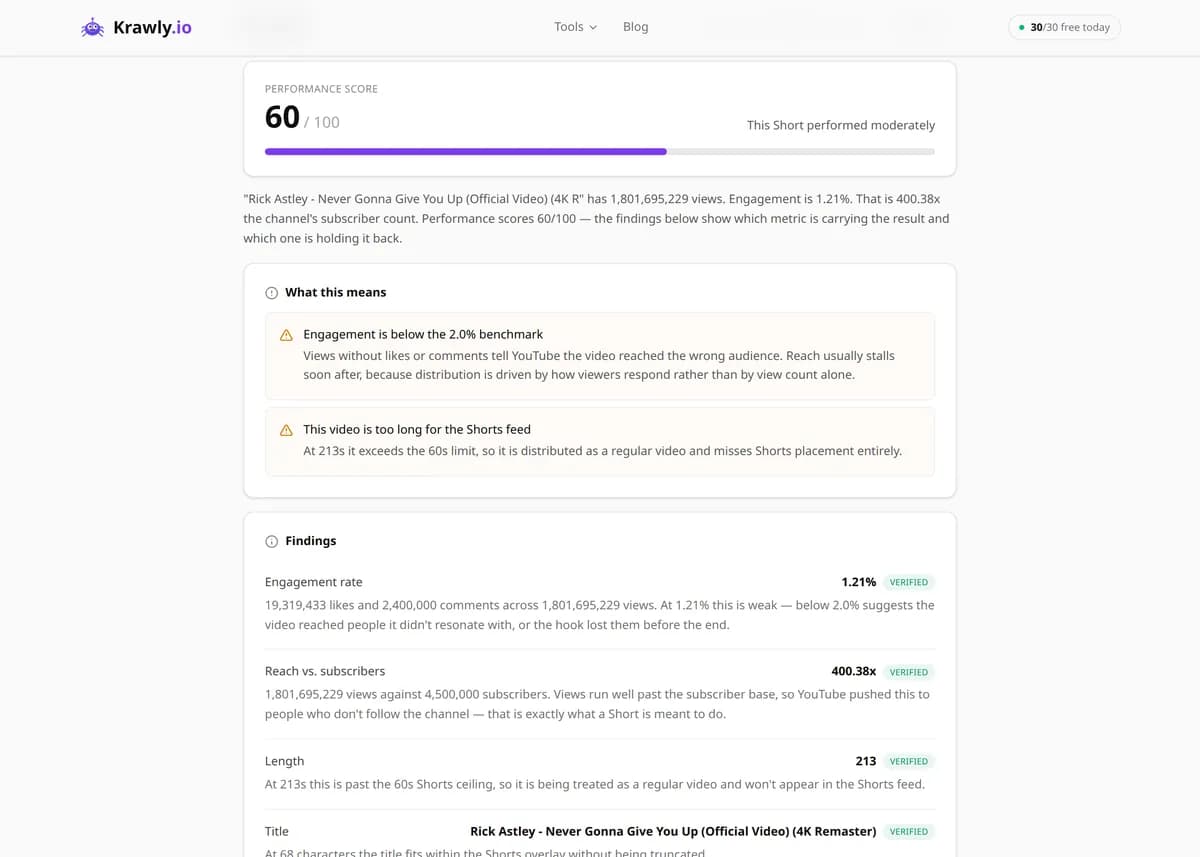Select 'This Short performed moderately' text
Viewport: 1200px width, 857px height.
point(841,125)
